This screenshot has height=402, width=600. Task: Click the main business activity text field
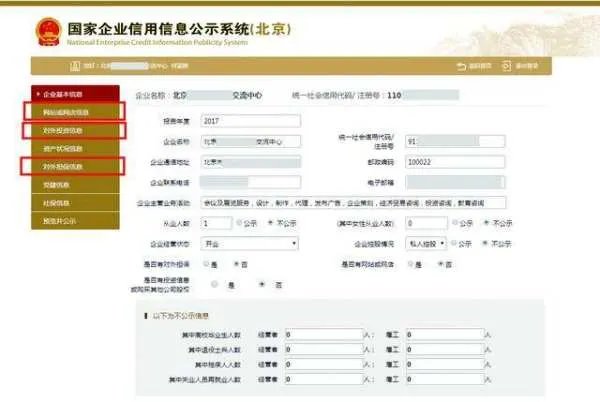coord(353,203)
